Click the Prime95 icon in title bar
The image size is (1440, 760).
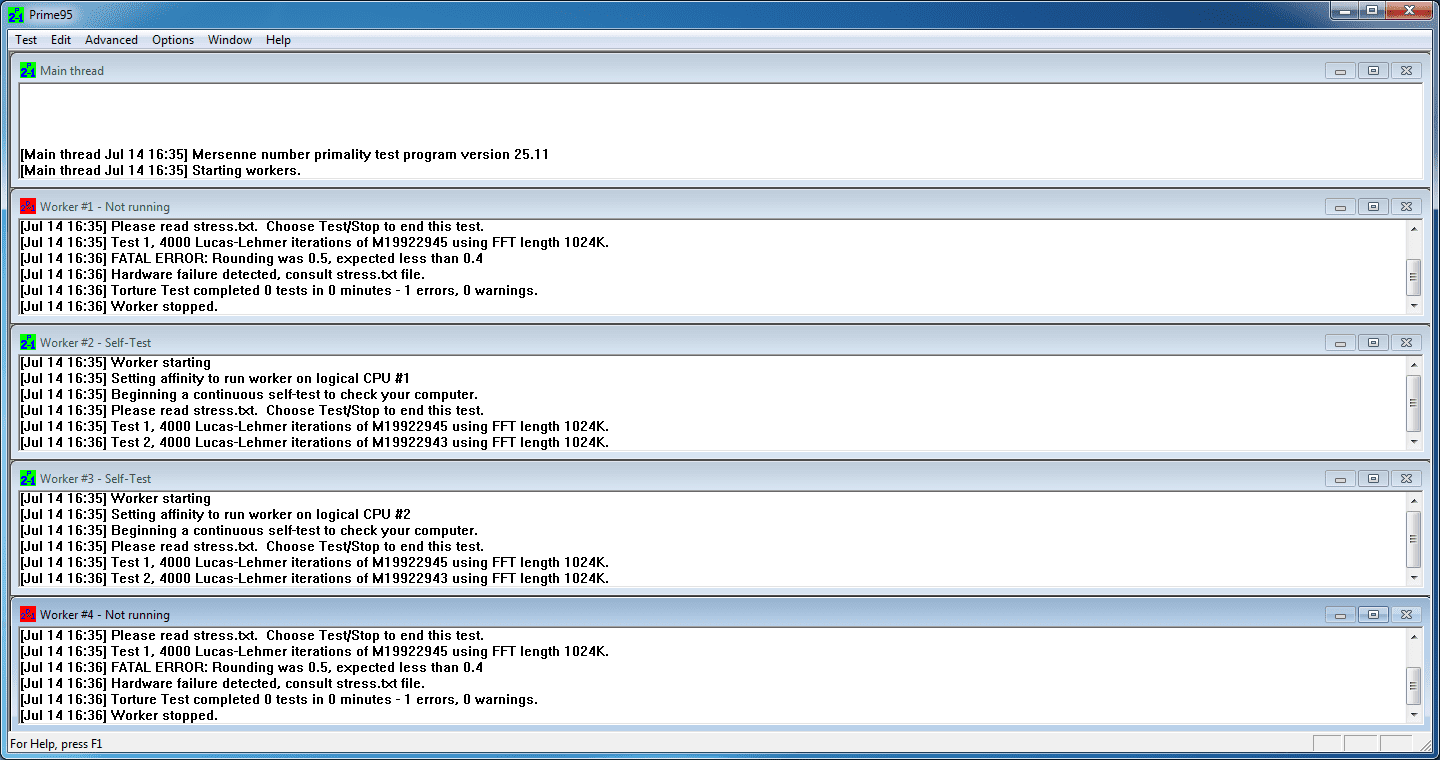tap(16, 13)
